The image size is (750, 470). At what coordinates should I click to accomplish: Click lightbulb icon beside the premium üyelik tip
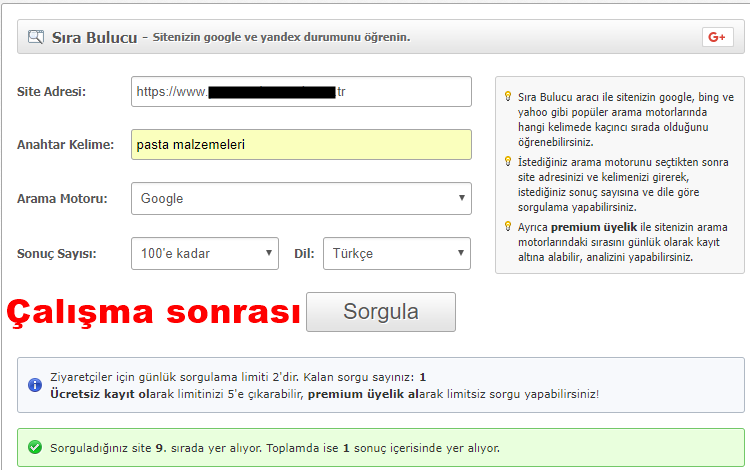tap(508, 226)
